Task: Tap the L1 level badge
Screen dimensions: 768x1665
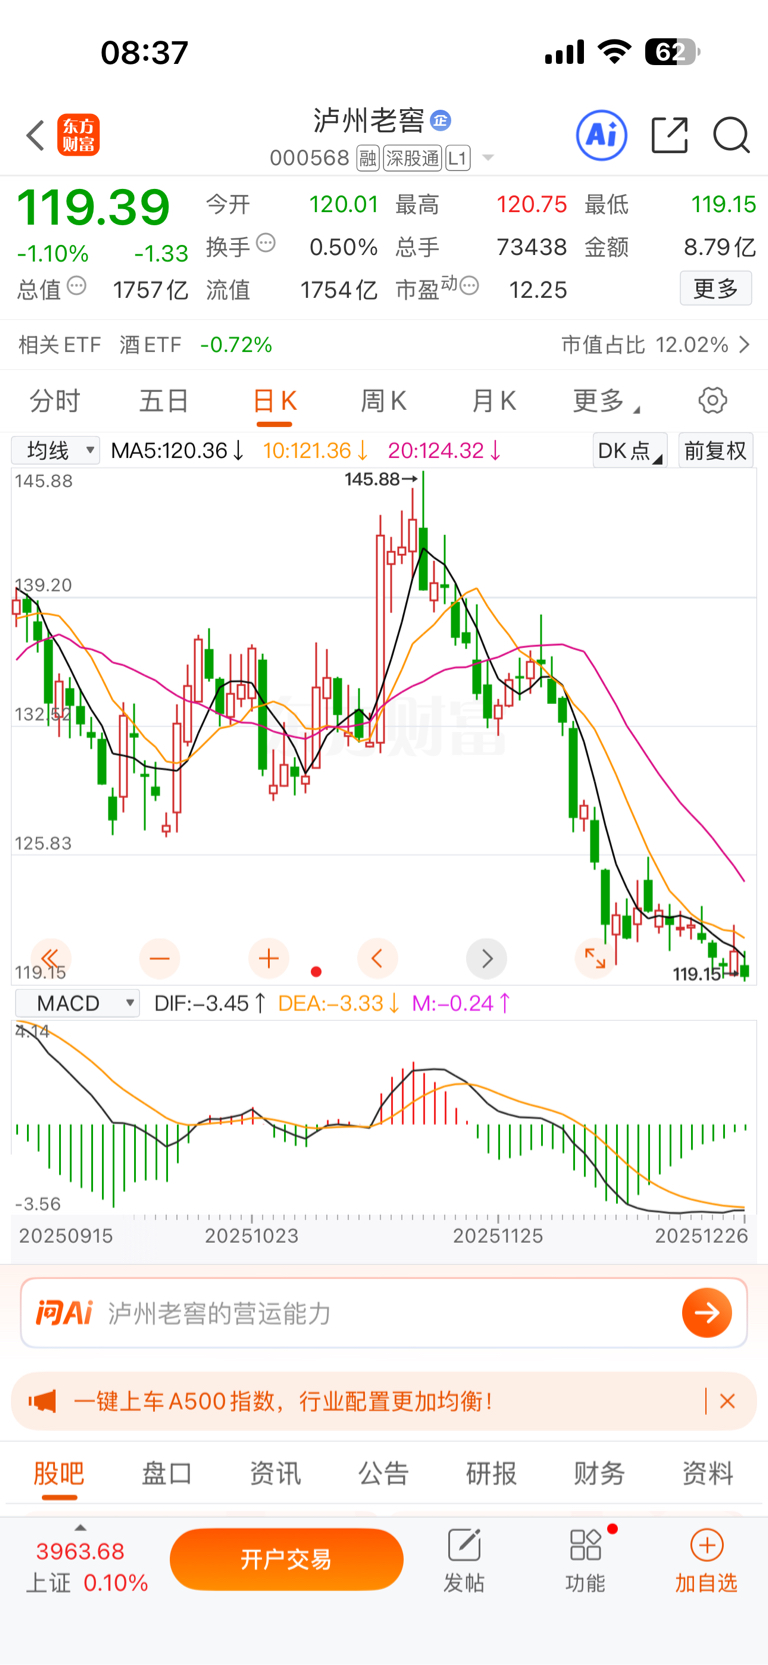Action: [457, 158]
